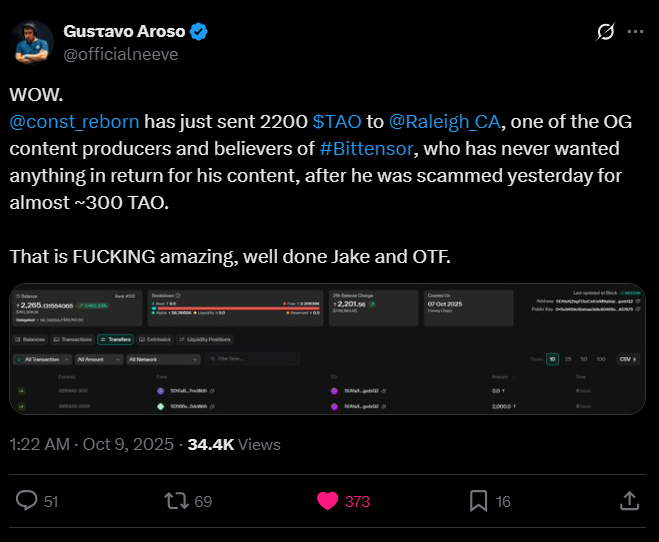This screenshot has width=659, height=542.
Task: Open the @const_reborn mention link
Action: tap(74, 123)
